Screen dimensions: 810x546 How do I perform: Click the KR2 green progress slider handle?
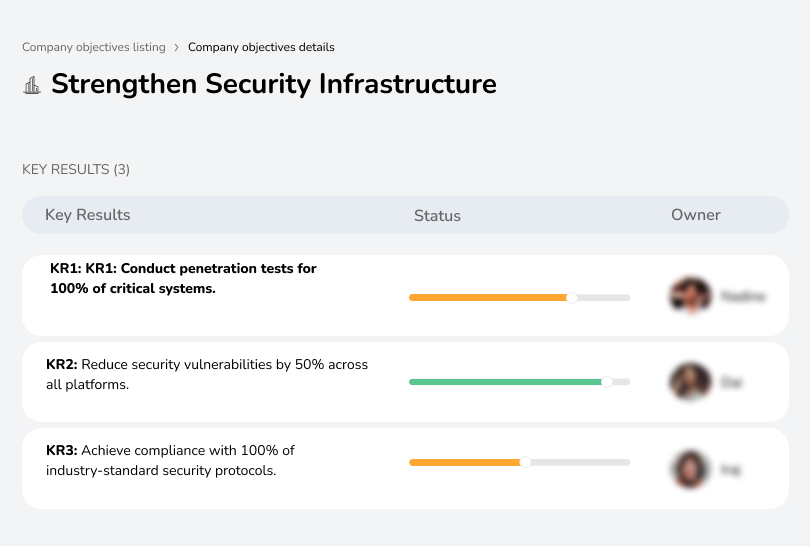[607, 382]
